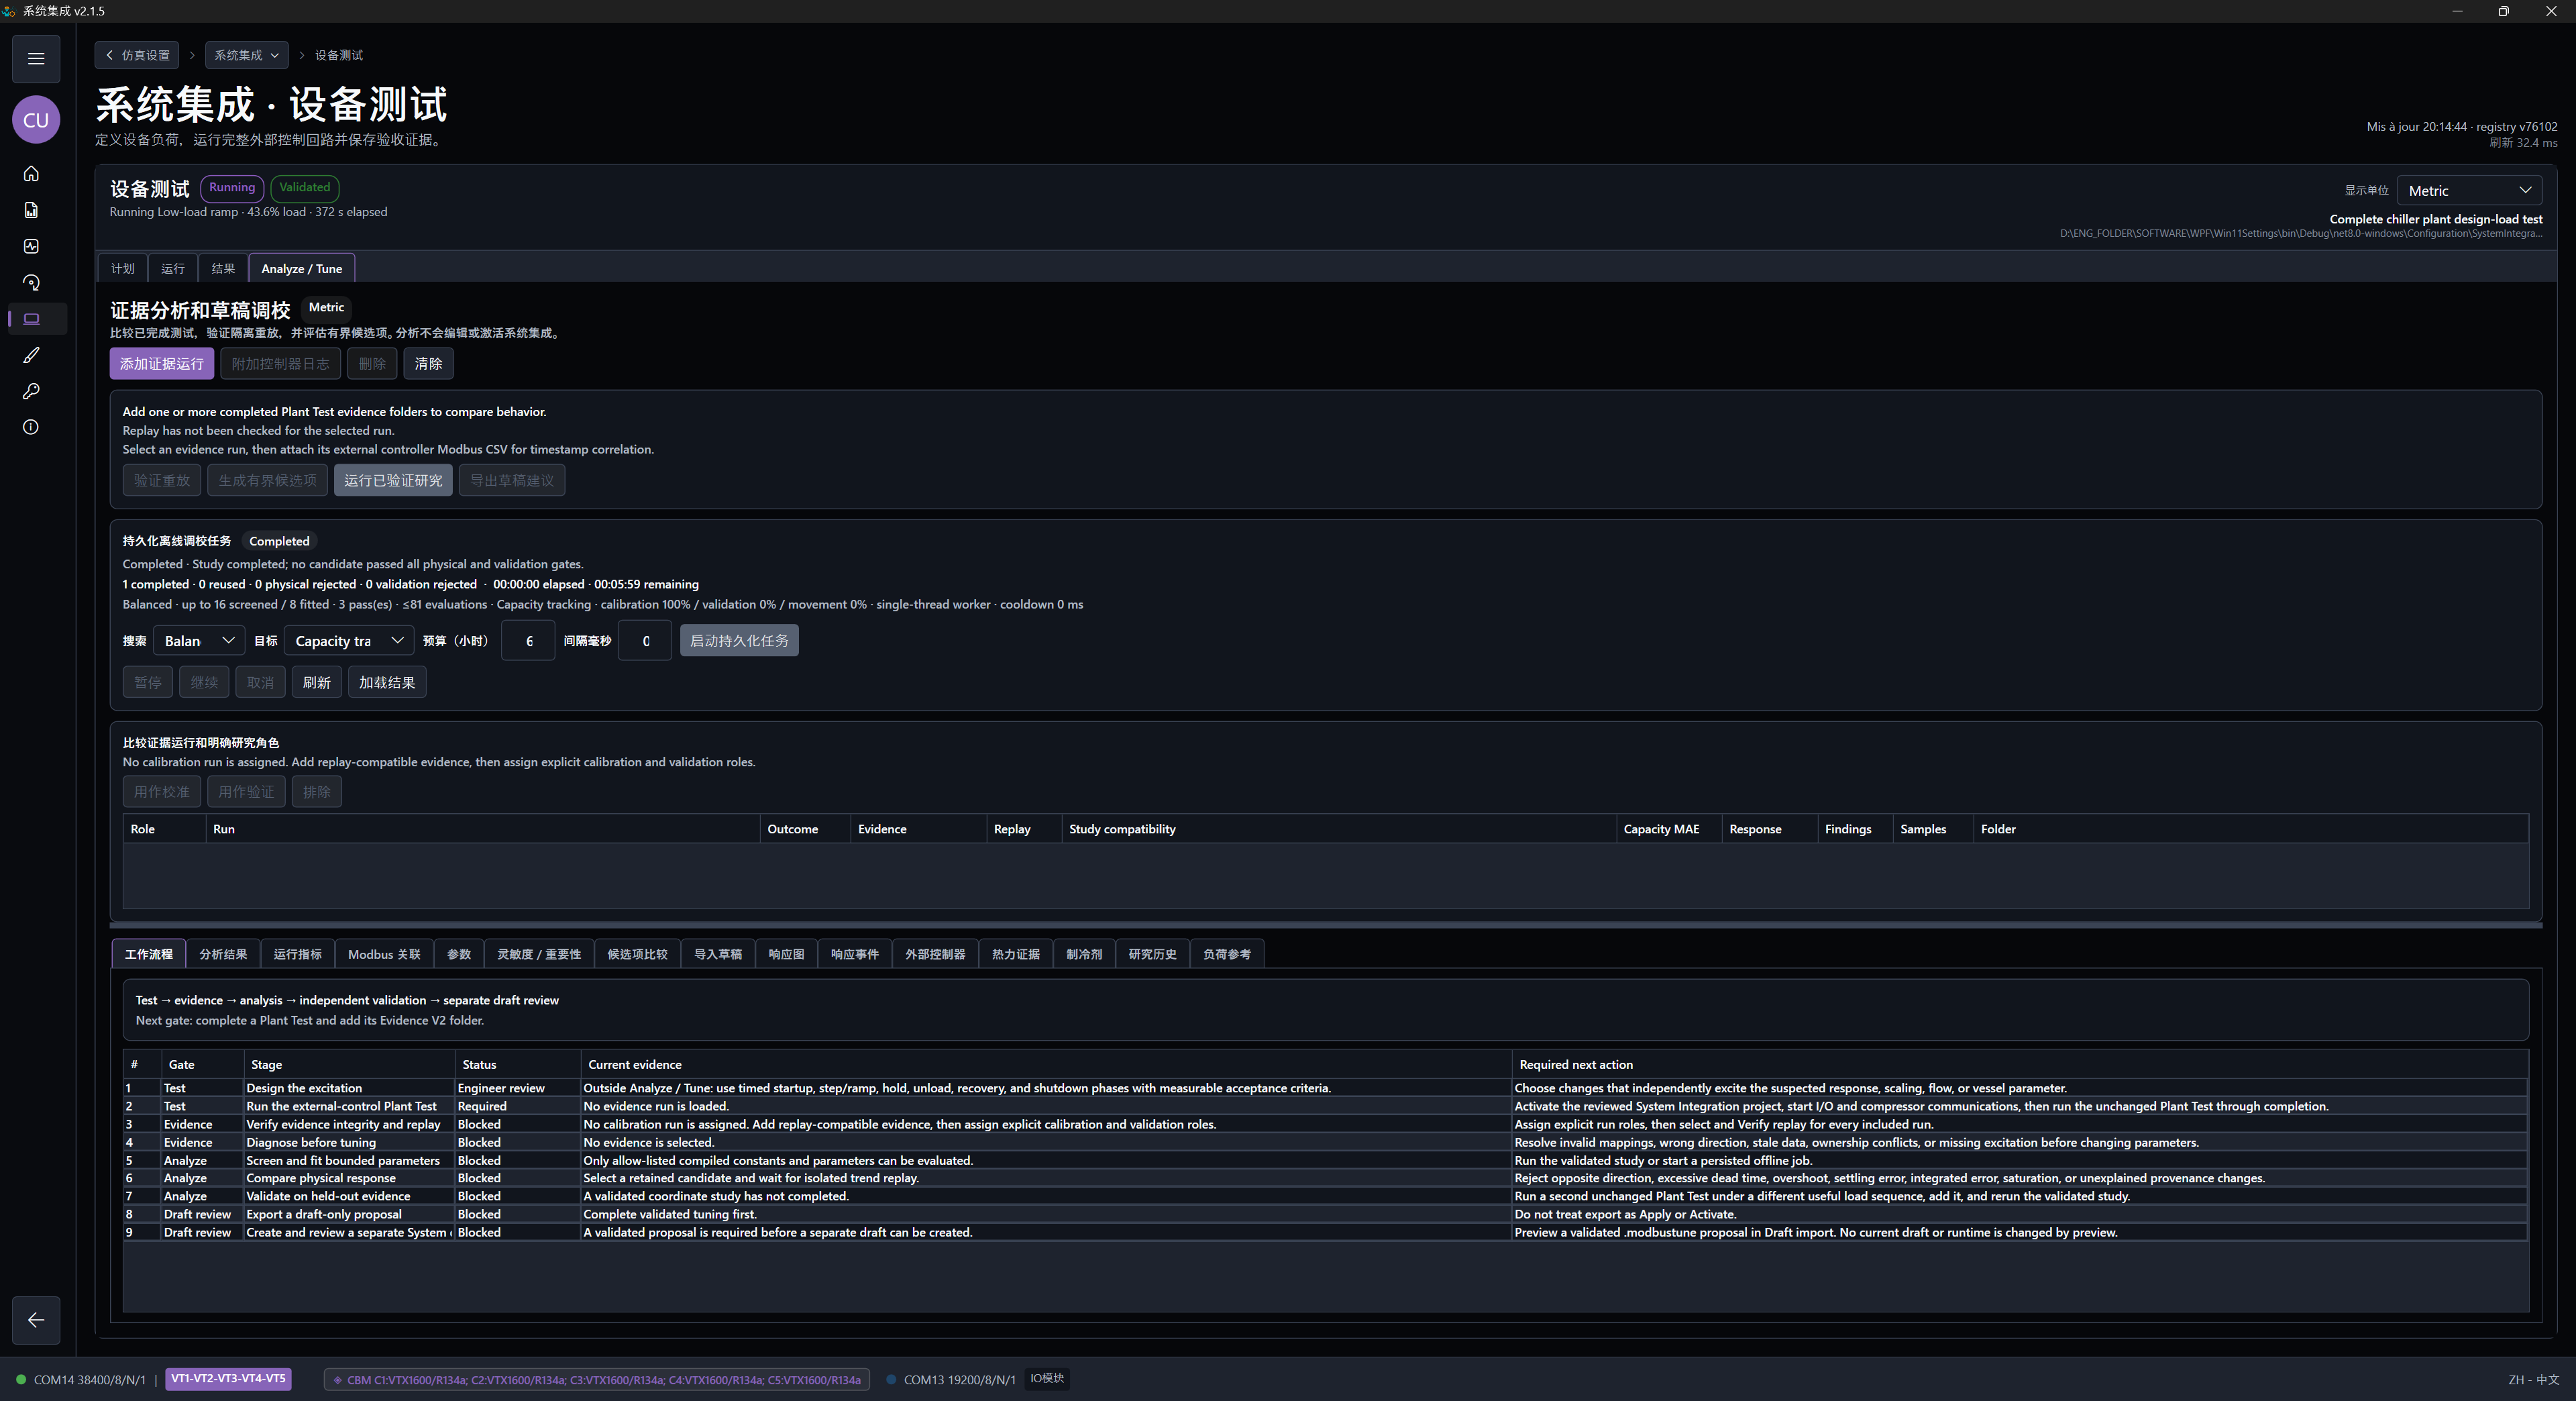Open the 分析结果 sub-tab

[223, 954]
